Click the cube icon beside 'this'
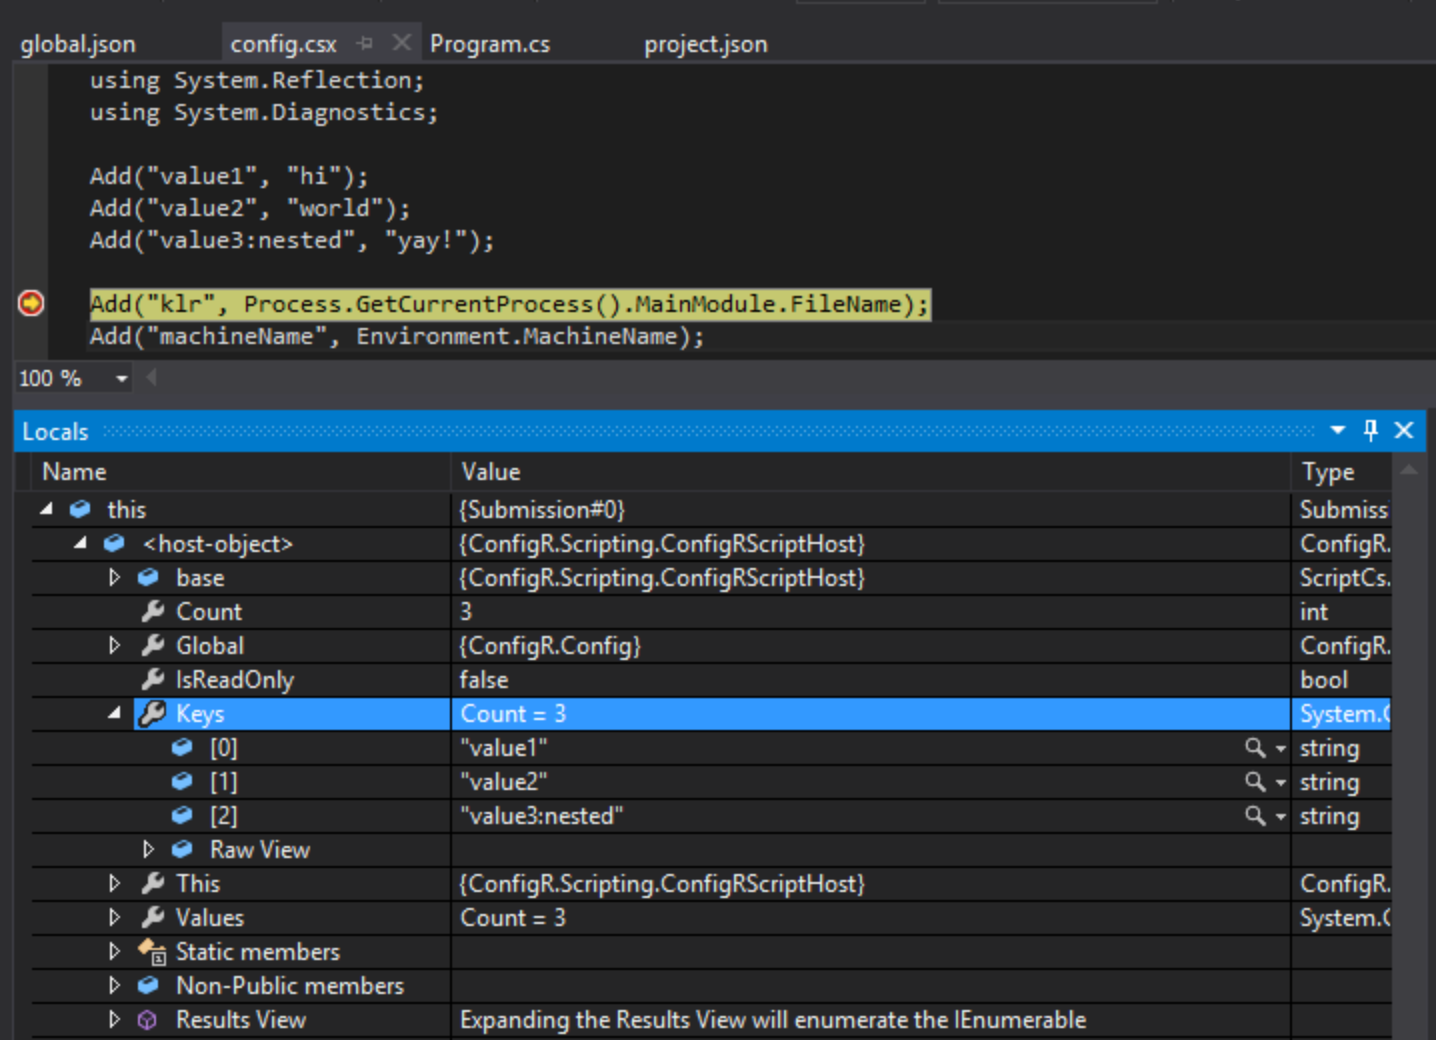This screenshot has height=1040, width=1436. [x=80, y=509]
